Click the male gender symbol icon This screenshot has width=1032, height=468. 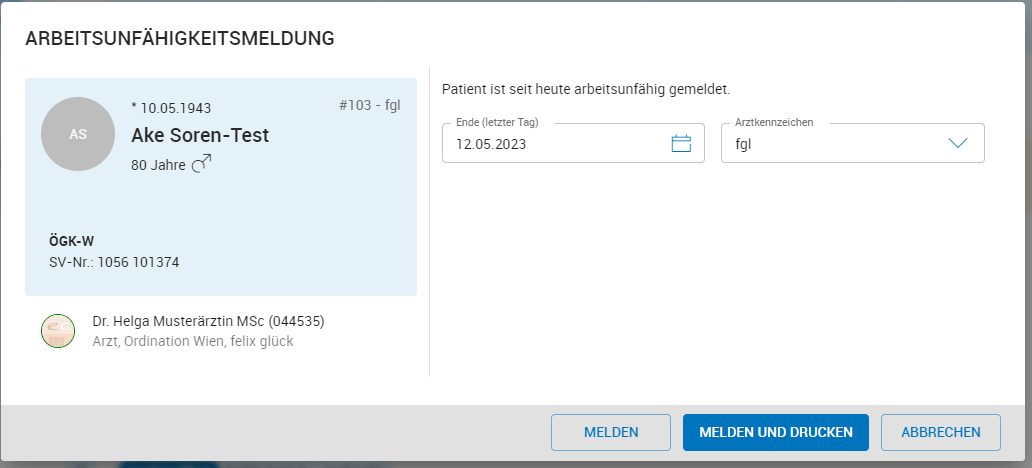tap(201, 164)
